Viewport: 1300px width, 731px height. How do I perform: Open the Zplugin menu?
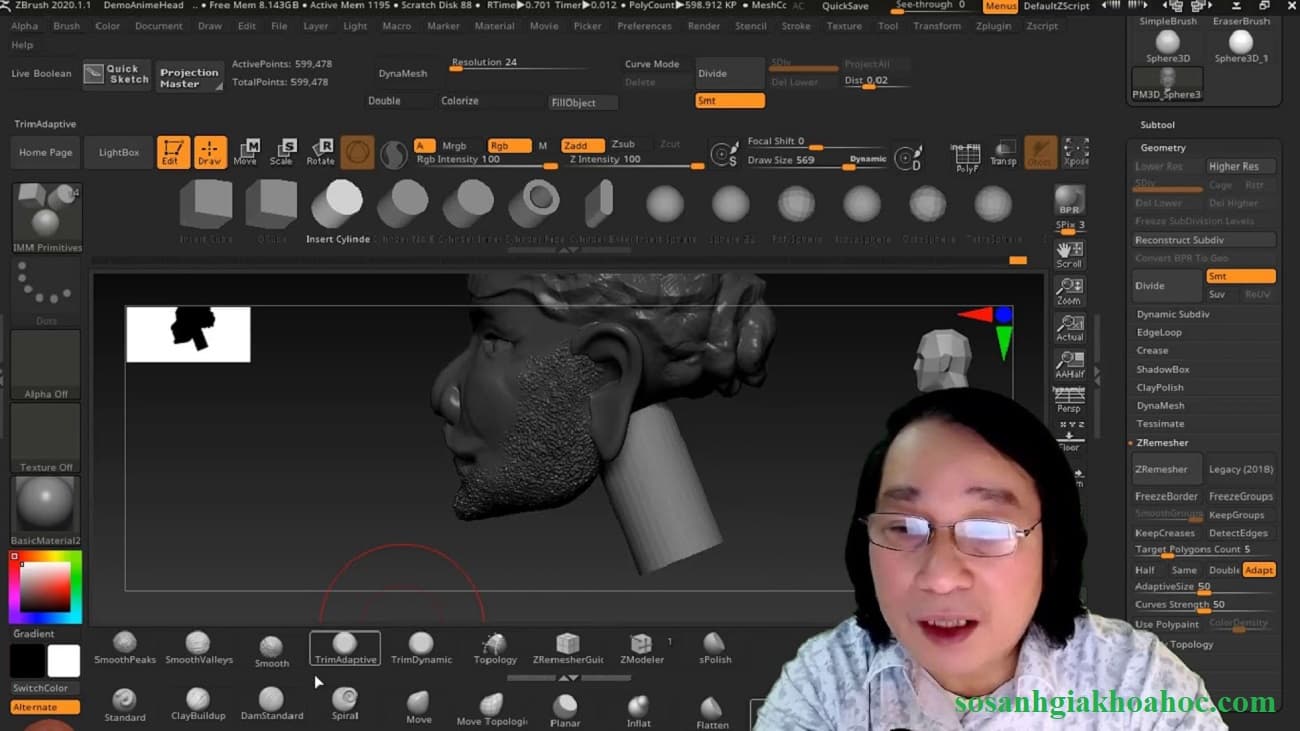[993, 26]
